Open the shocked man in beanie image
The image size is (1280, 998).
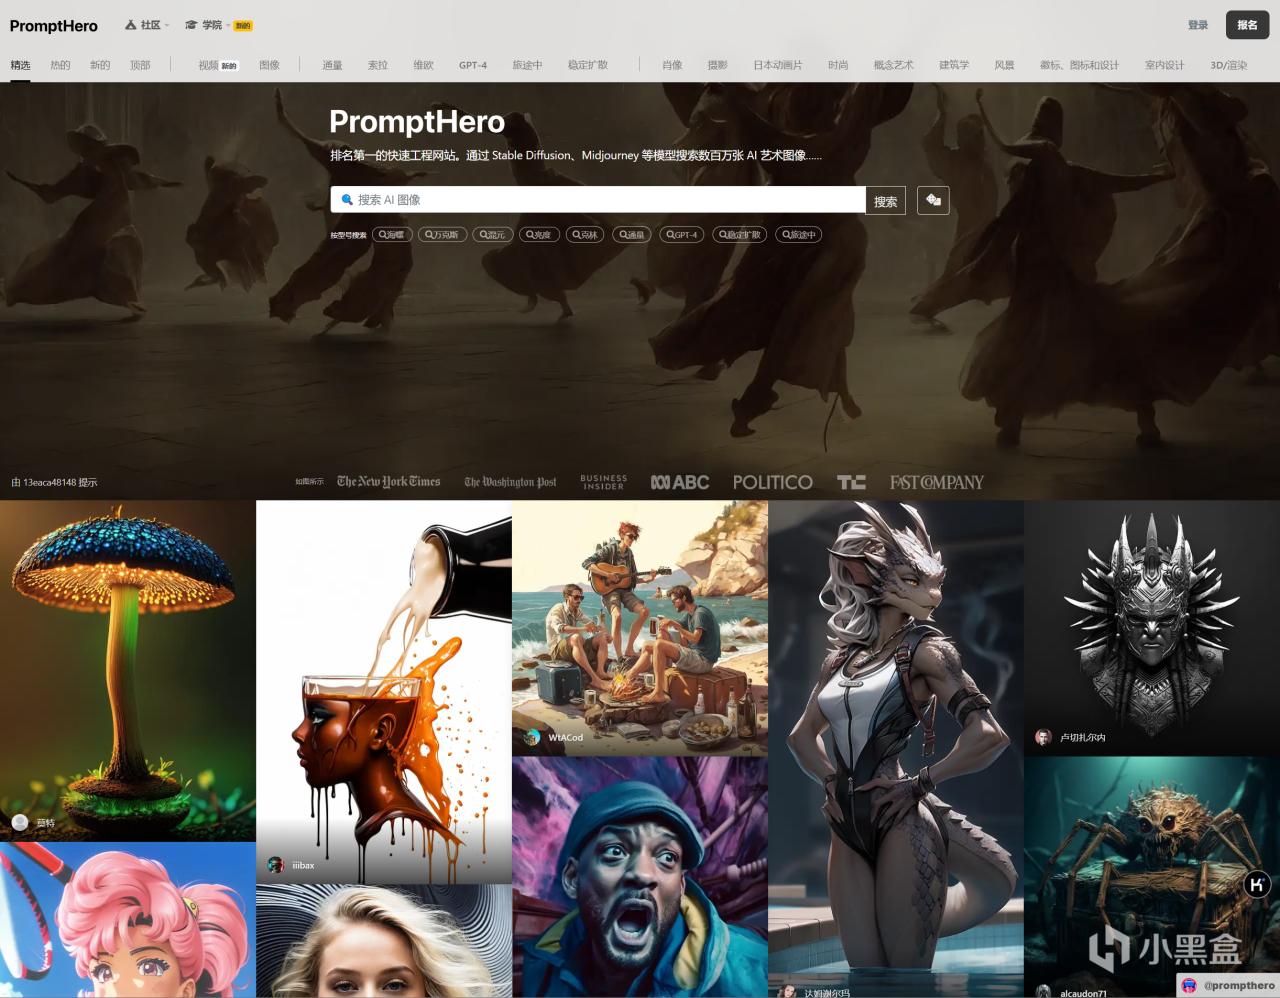(640, 877)
